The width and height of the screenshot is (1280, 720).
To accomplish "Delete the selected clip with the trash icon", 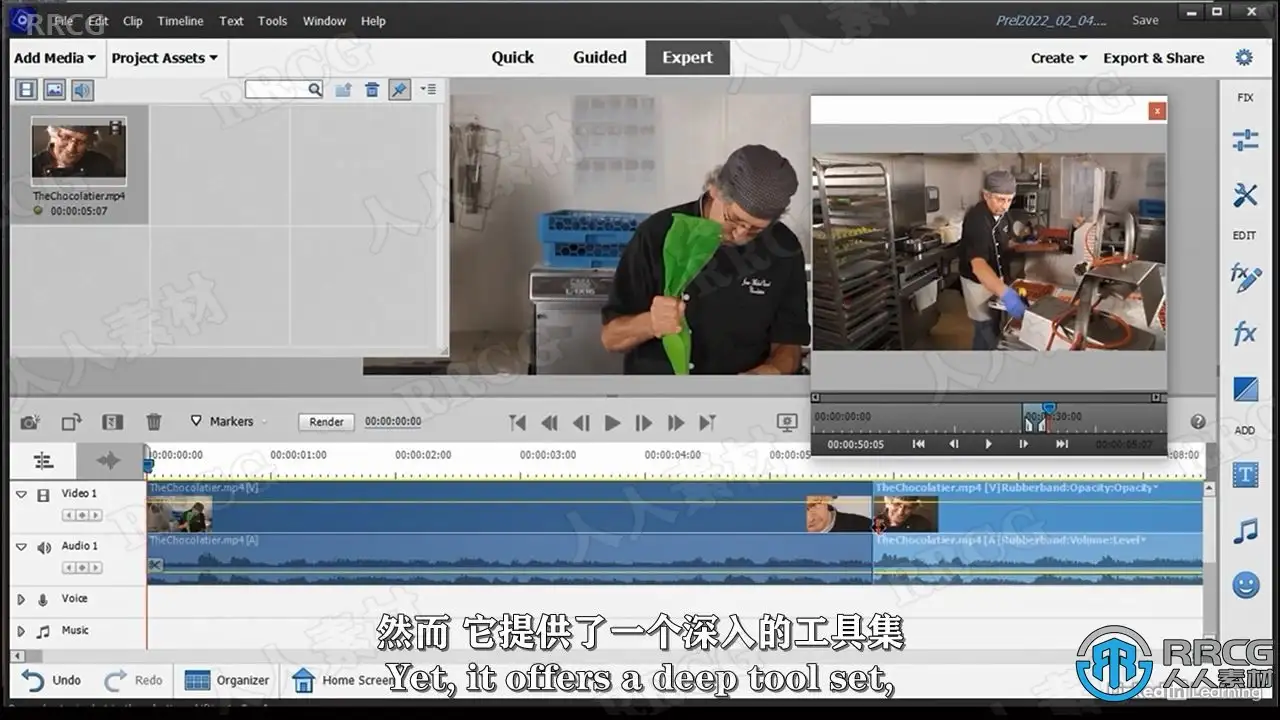I will 154,422.
